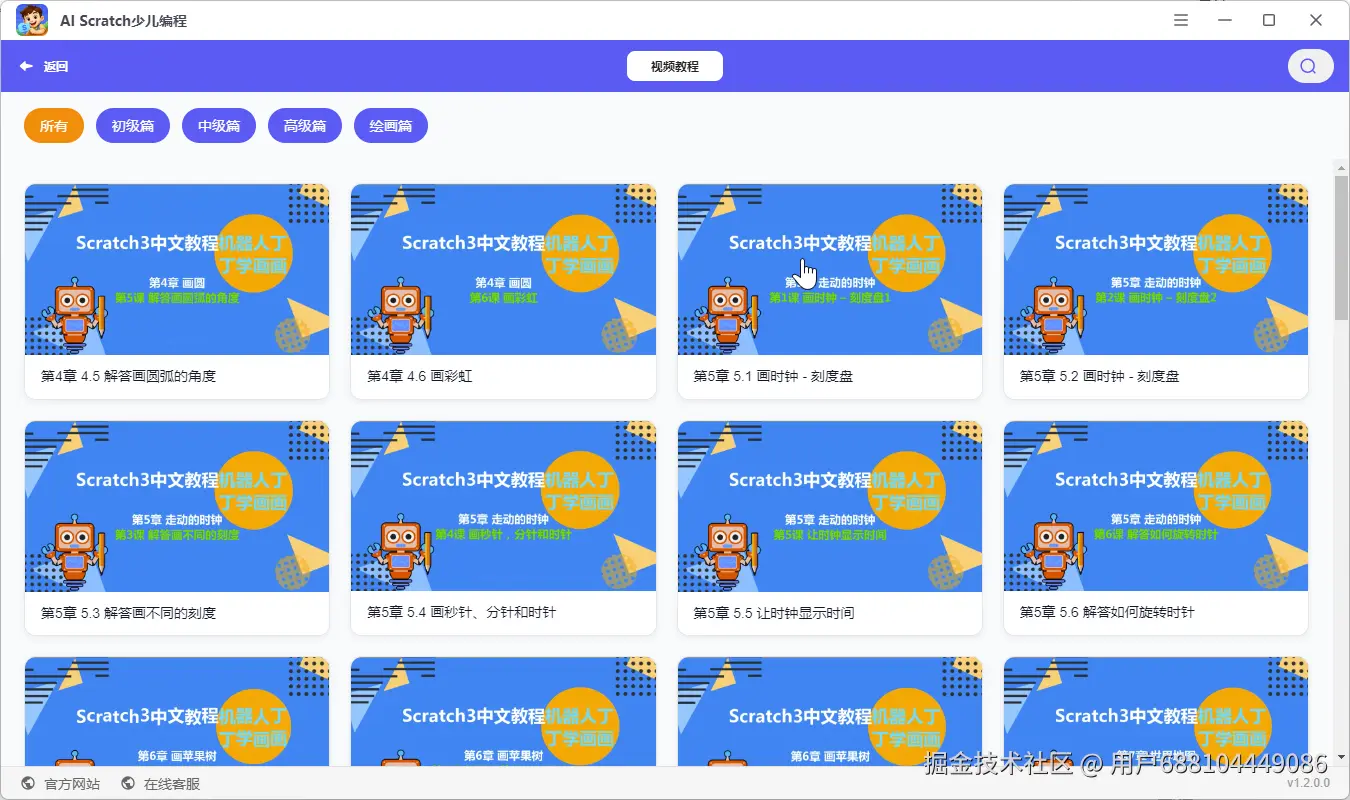1350x800 pixels.
Task: Click globe icon beside 官方网站
Action: [28, 784]
